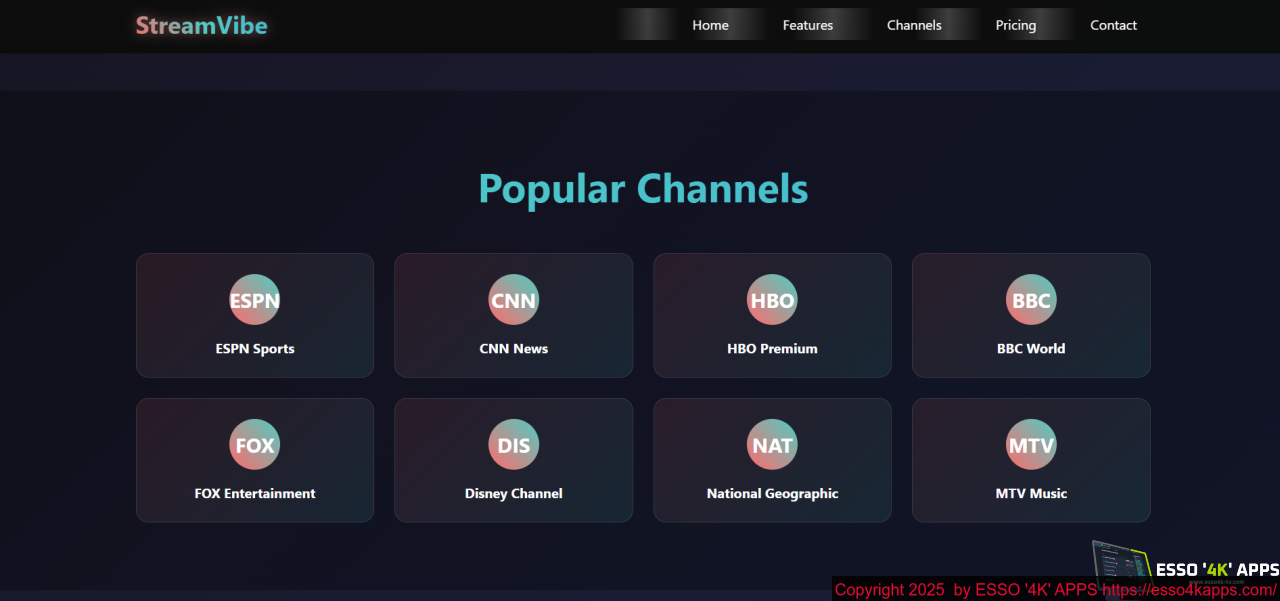
Task: Click the BBC circular channel icon
Action: click(x=1031, y=300)
